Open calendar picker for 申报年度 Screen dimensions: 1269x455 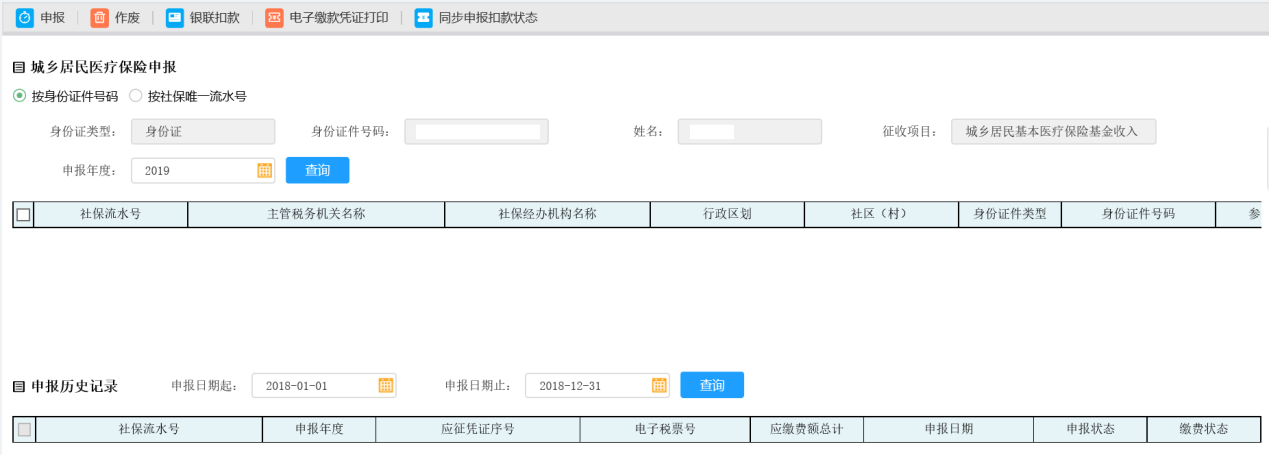tap(265, 170)
